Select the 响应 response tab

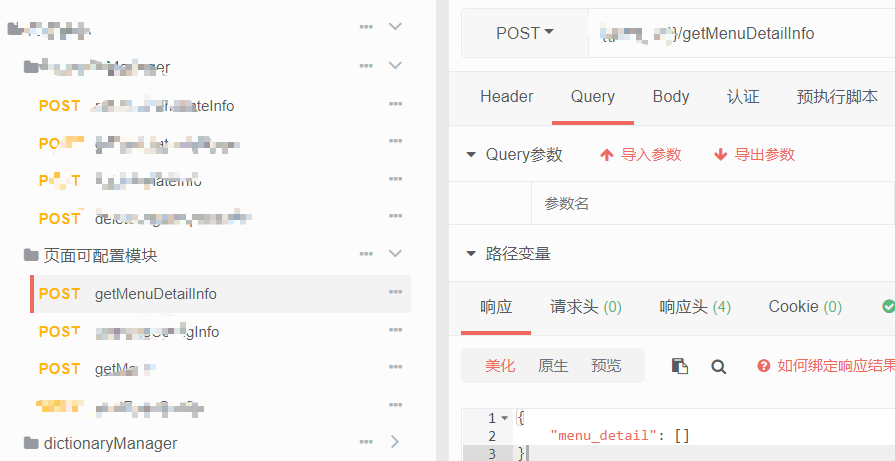496,307
